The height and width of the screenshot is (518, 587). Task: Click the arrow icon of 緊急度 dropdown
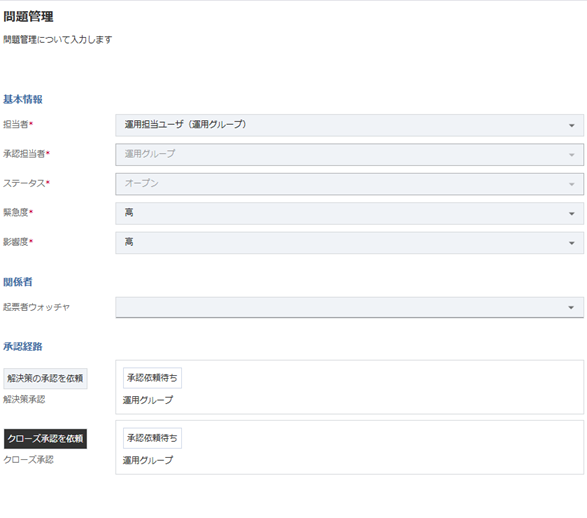click(x=572, y=214)
